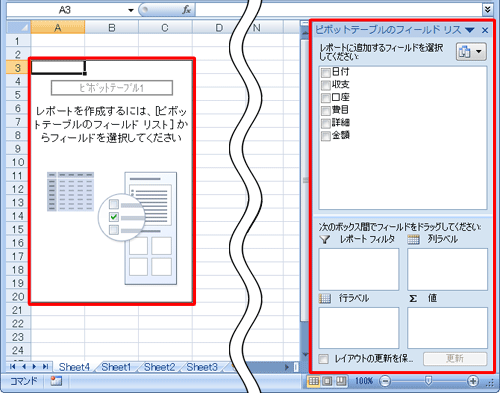The height and width of the screenshot is (393, 500).
Task: Toggle the レイアウトの更新を保留 checkbox
Action: tap(323, 359)
